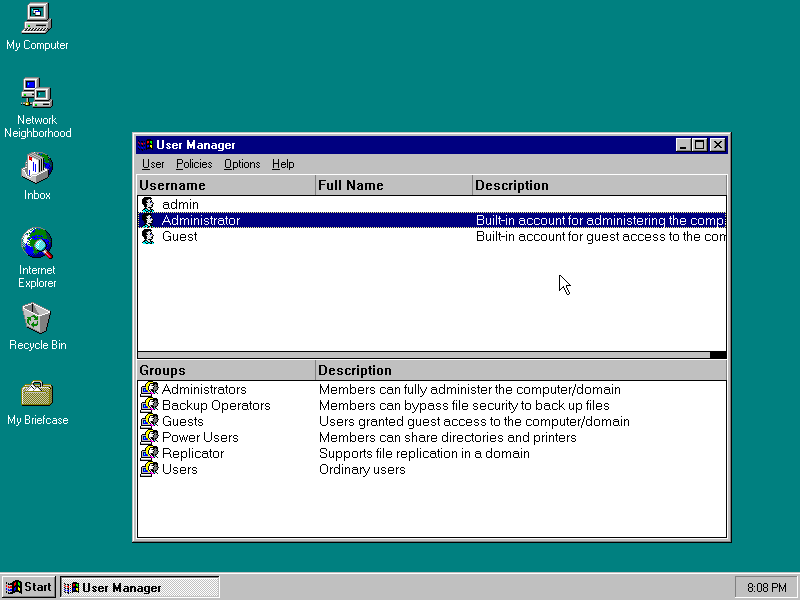The height and width of the screenshot is (600, 800).
Task: Click the User Manager taskbar button
Action: [x=140, y=587]
